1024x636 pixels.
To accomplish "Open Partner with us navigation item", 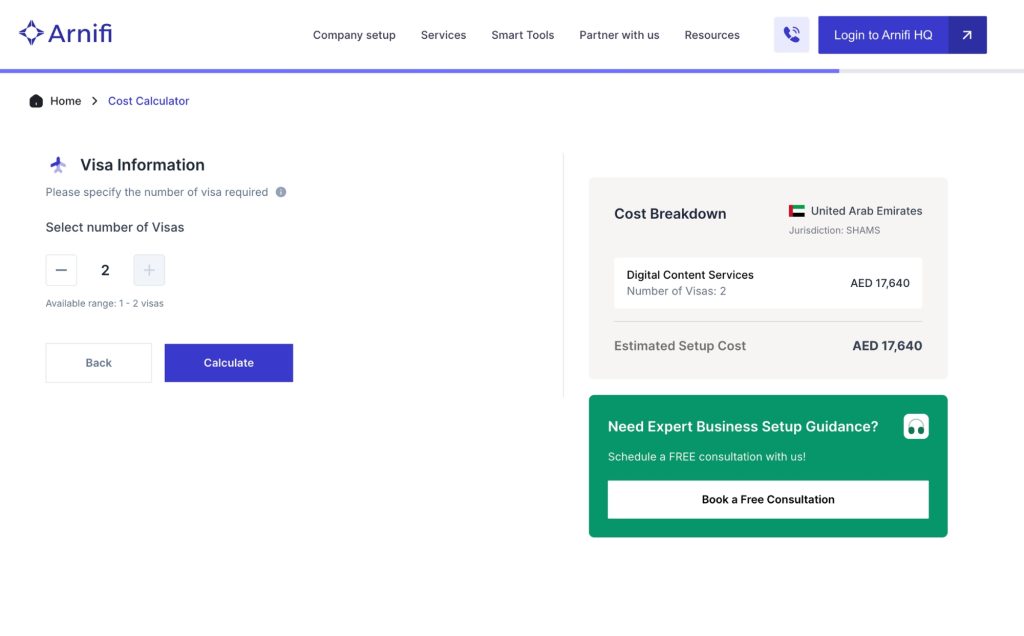I will coord(619,34).
